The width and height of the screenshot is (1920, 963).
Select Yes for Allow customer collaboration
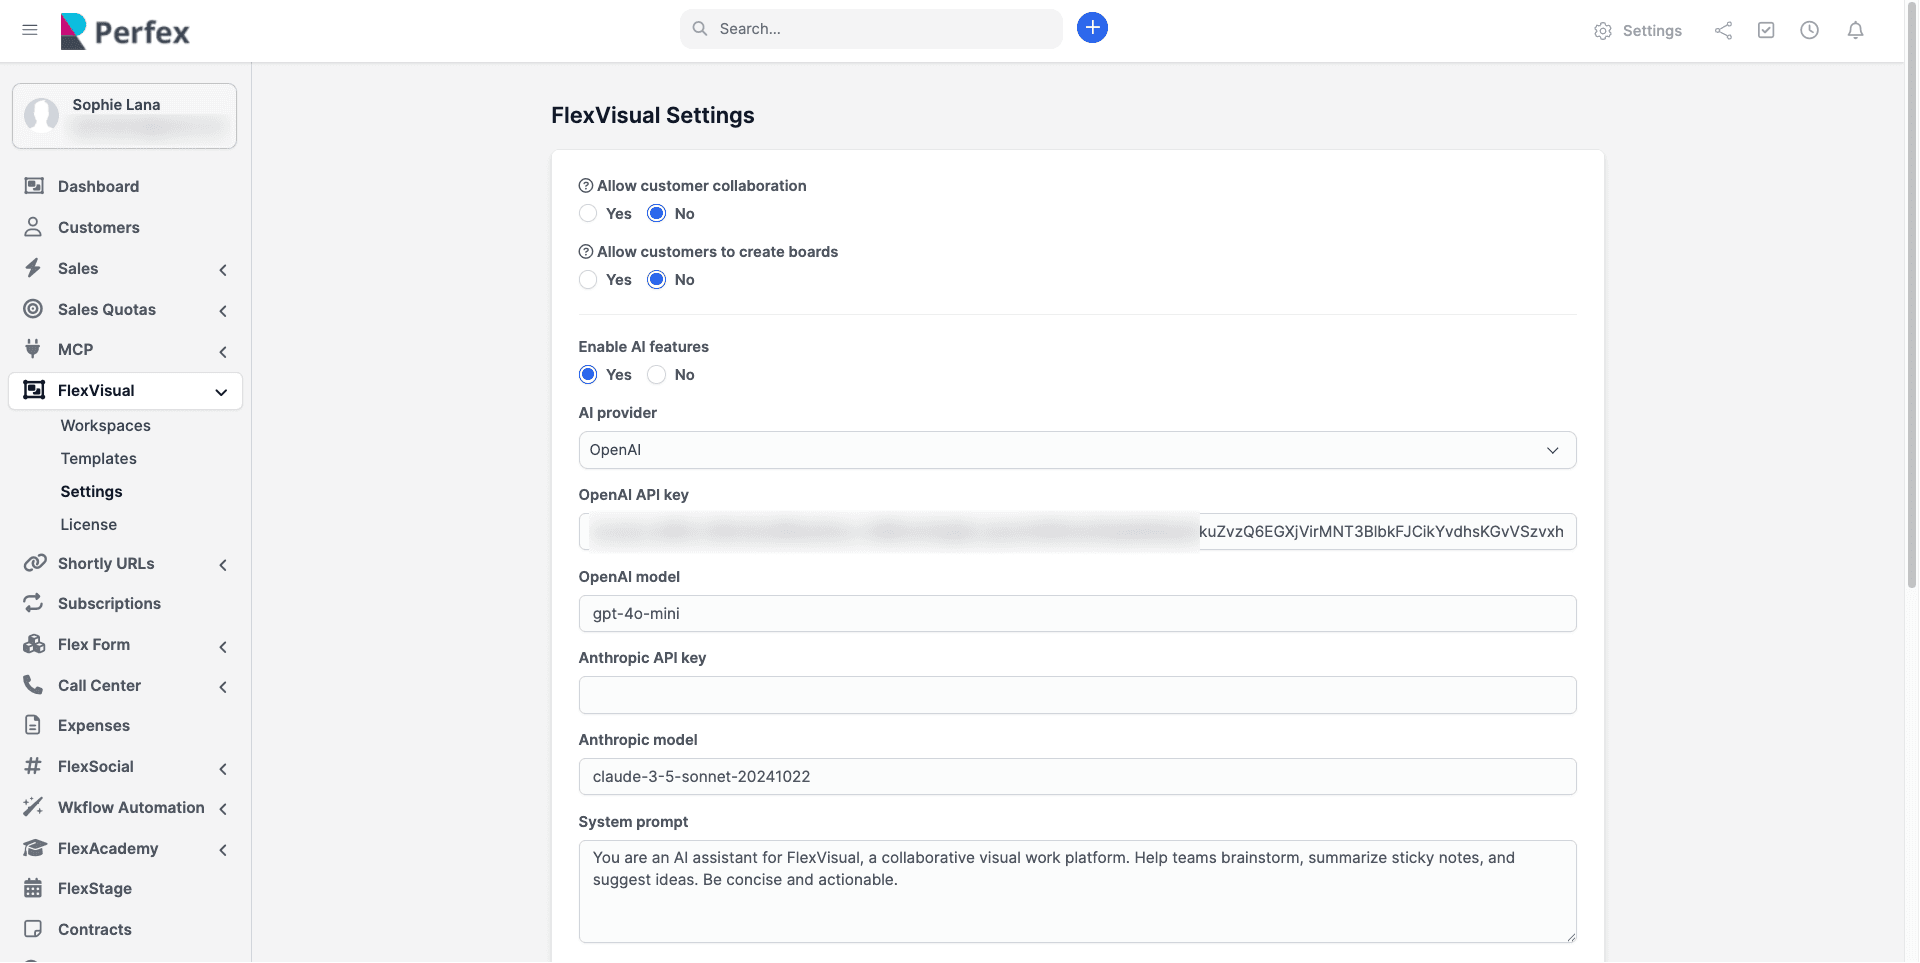coord(588,214)
